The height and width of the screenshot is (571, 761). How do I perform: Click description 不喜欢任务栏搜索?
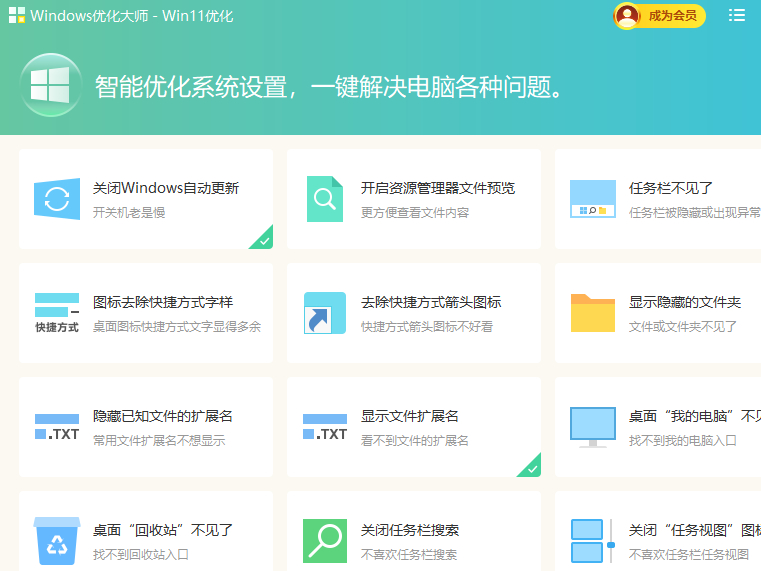[409, 555]
